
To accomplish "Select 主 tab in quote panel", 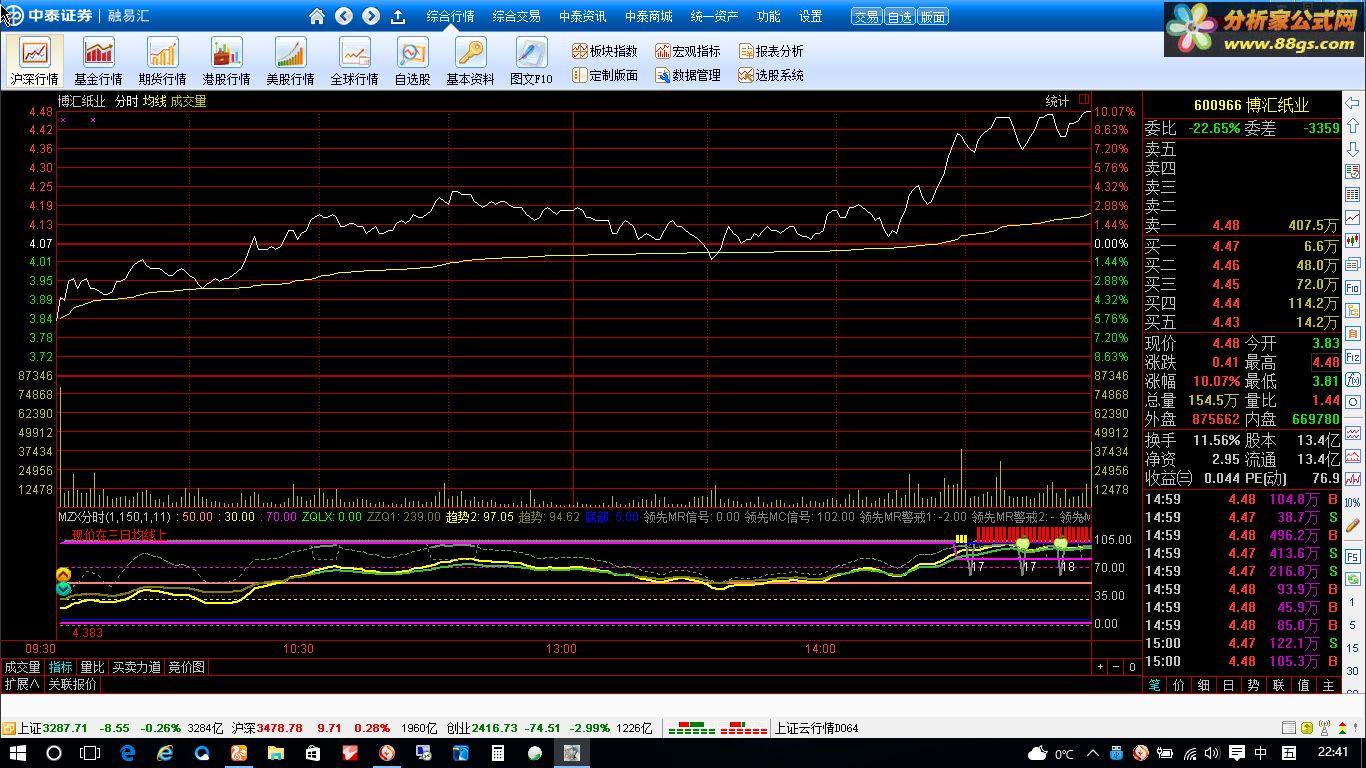I will pyautogui.click(x=1328, y=685).
